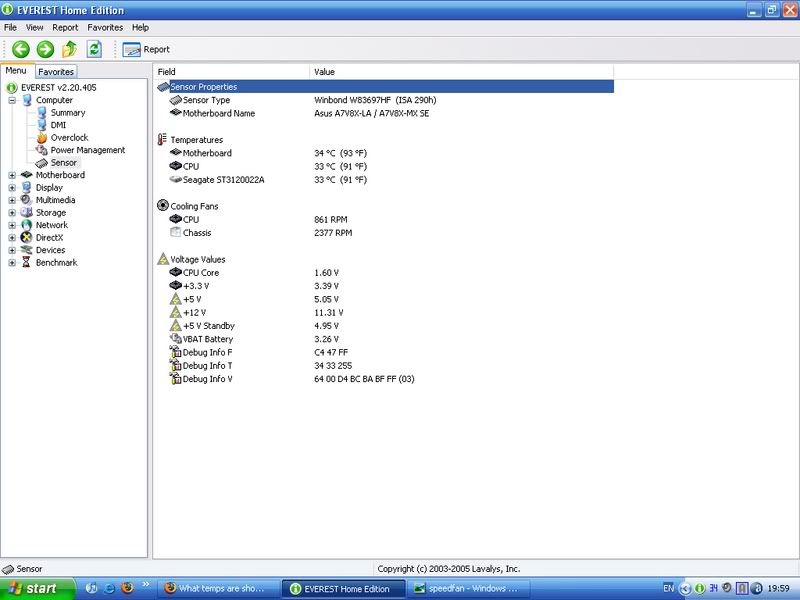Click the Motherboard icon in the tree

coord(27,175)
